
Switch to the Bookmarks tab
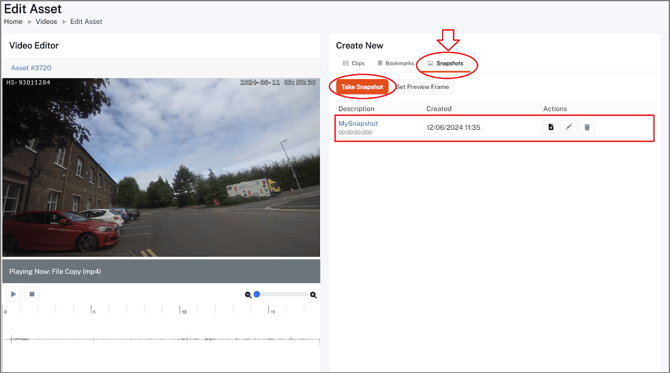click(x=395, y=63)
